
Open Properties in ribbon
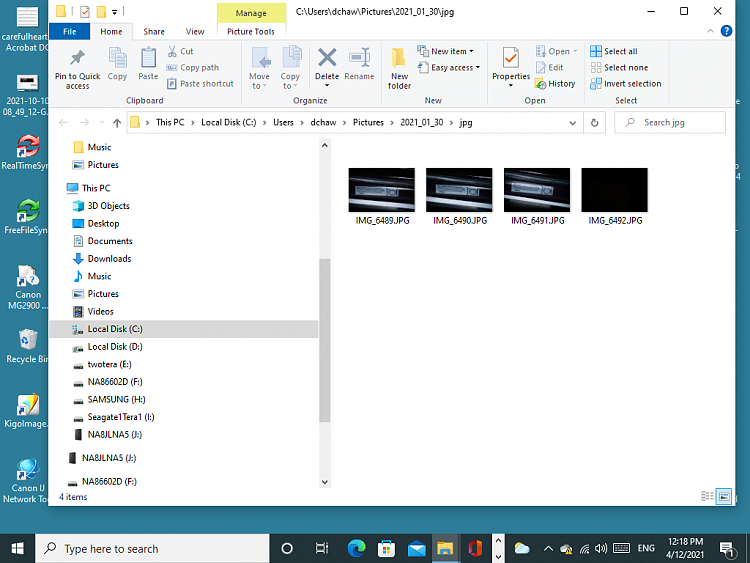511,67
